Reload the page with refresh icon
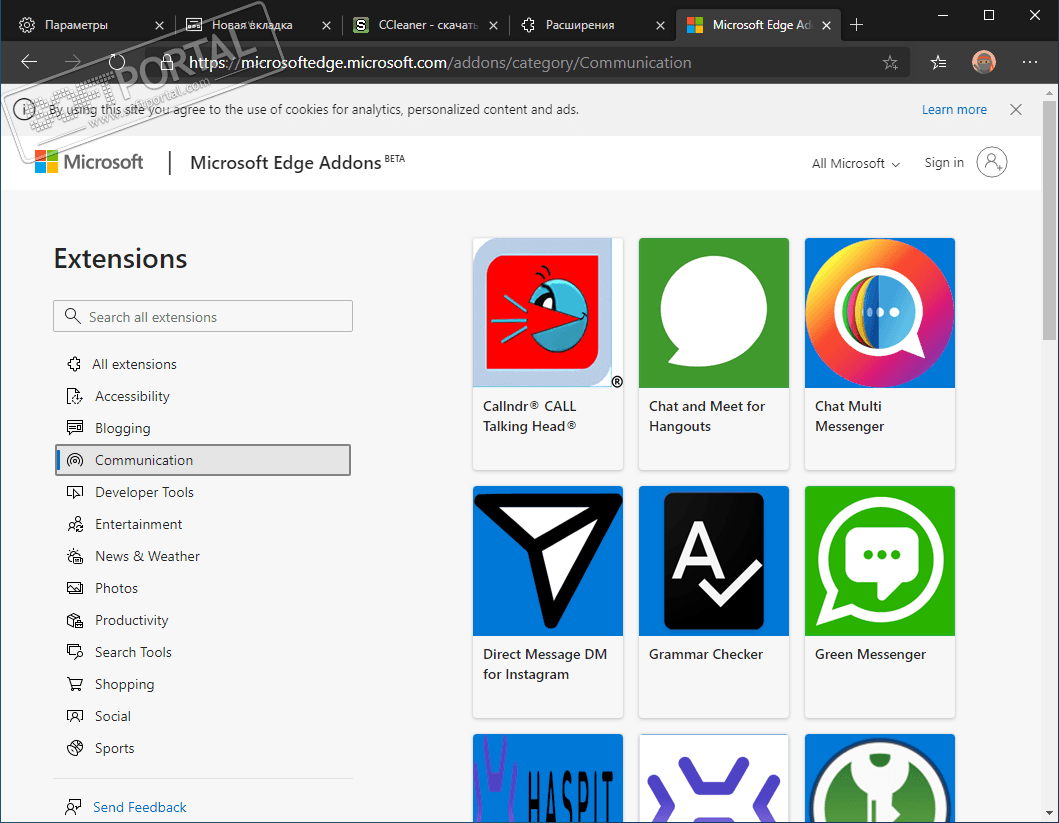The height and width of the screenshot is (823, 1059). (x=117, y=62)
